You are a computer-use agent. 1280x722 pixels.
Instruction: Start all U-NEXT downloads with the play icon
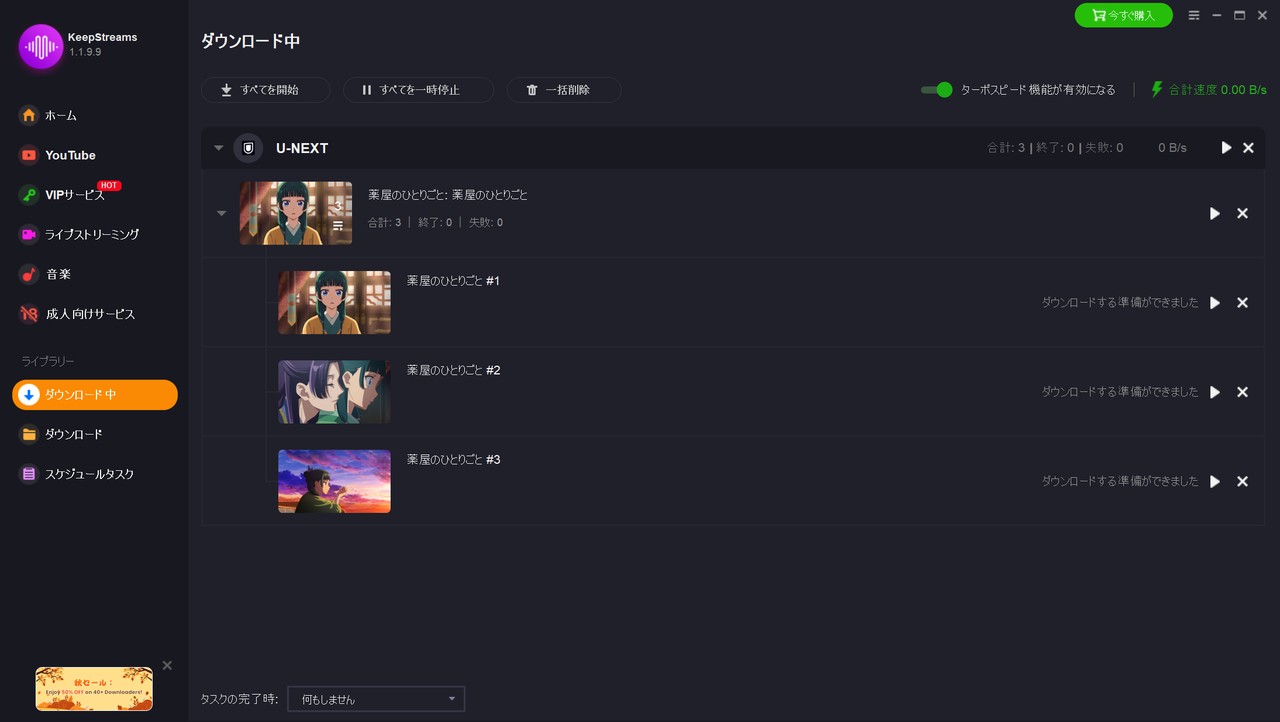[x=1226, y=147]
